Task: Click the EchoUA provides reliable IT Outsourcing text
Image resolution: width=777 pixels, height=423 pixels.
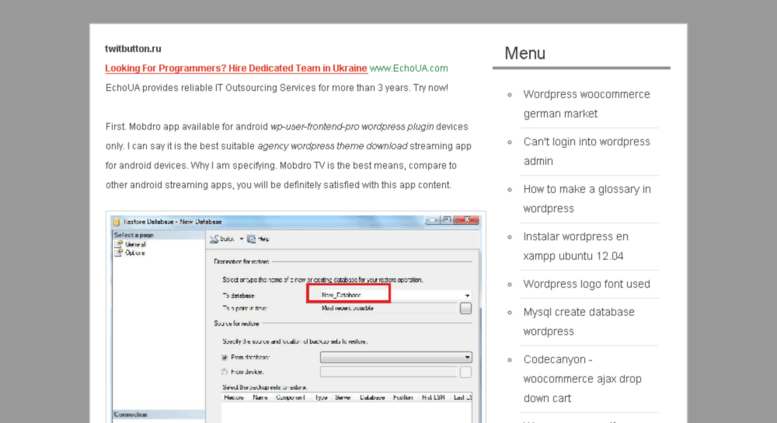Action: tap(277, 88)
